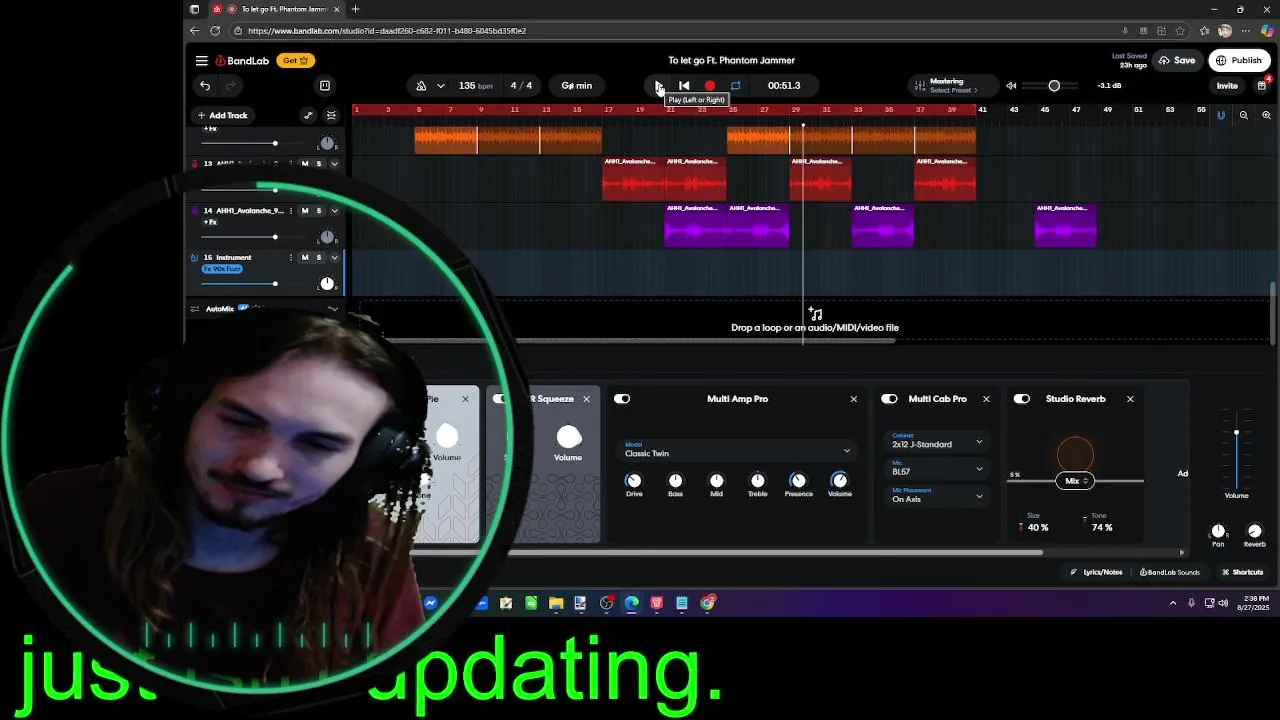Click the Edge icon in the taskbar
The width and height of the screenshot is (1280, 720).
[x=632, y=603]
